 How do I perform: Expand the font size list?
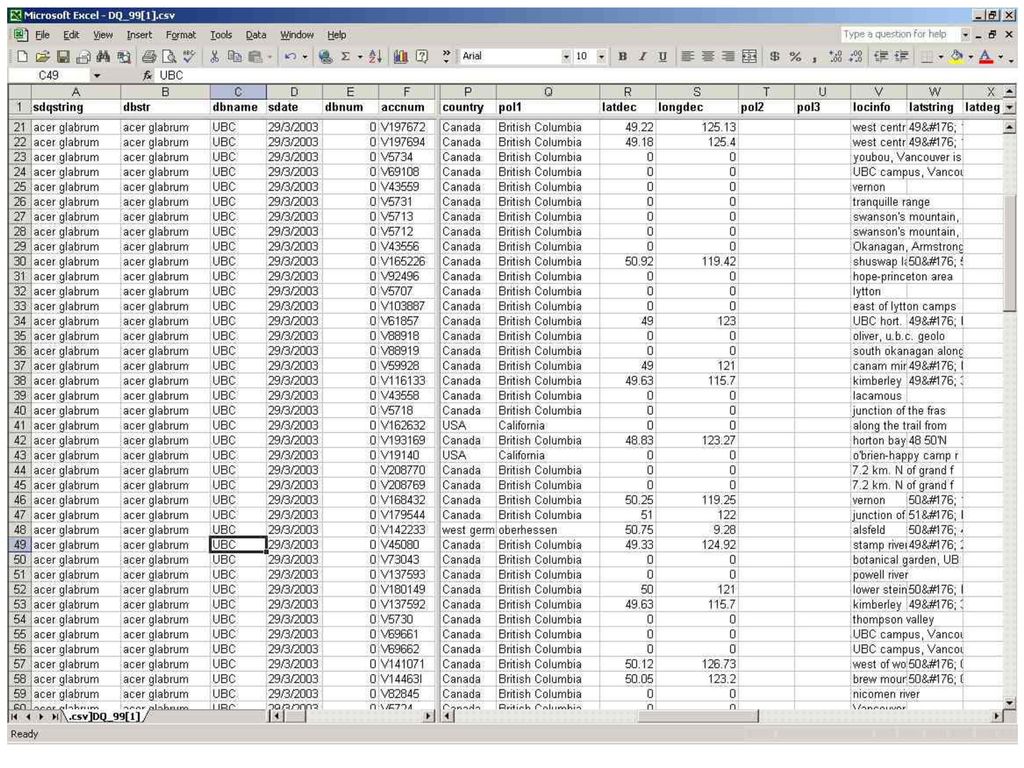point(601,57)
